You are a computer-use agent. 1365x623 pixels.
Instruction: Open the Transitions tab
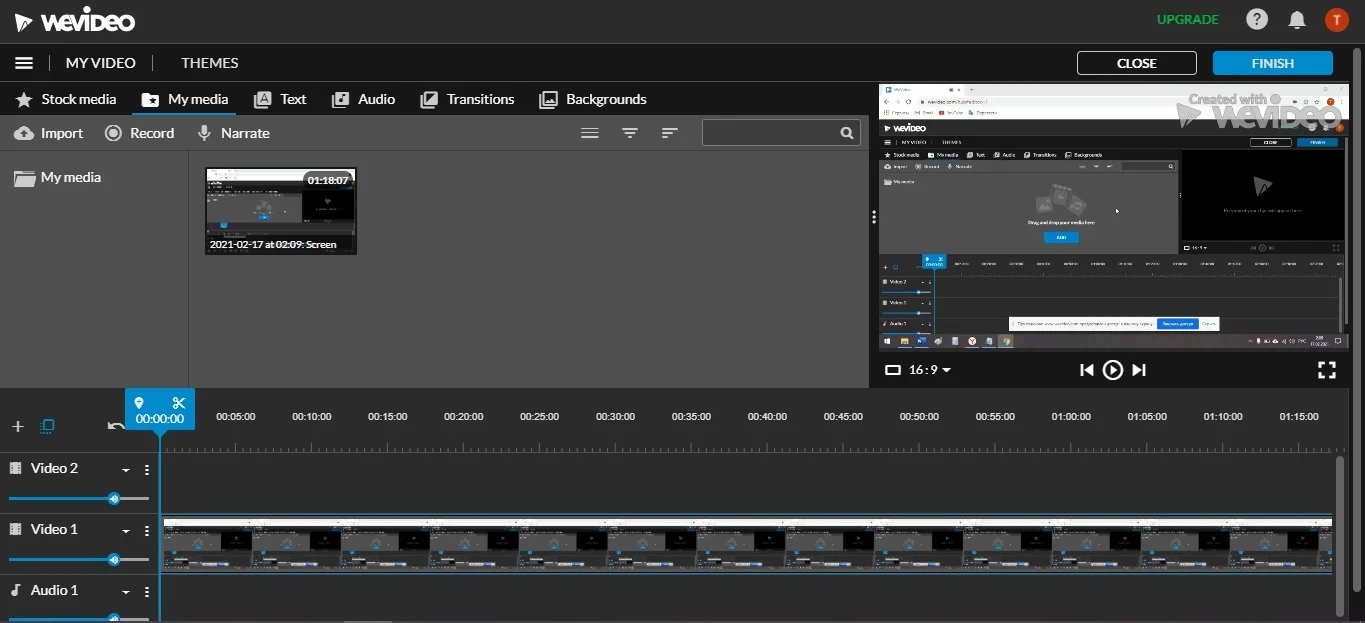tap(467, 99)
